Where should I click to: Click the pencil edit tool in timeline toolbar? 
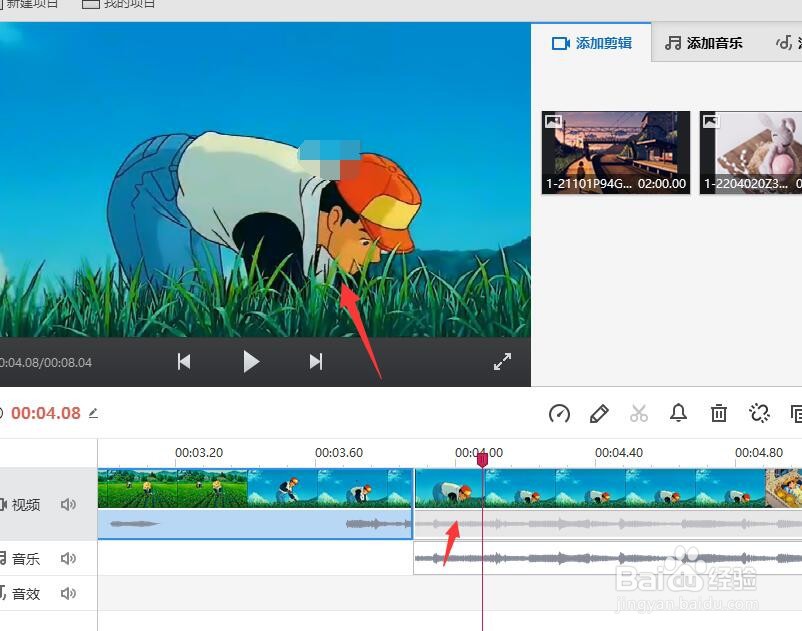click(599, 413)
